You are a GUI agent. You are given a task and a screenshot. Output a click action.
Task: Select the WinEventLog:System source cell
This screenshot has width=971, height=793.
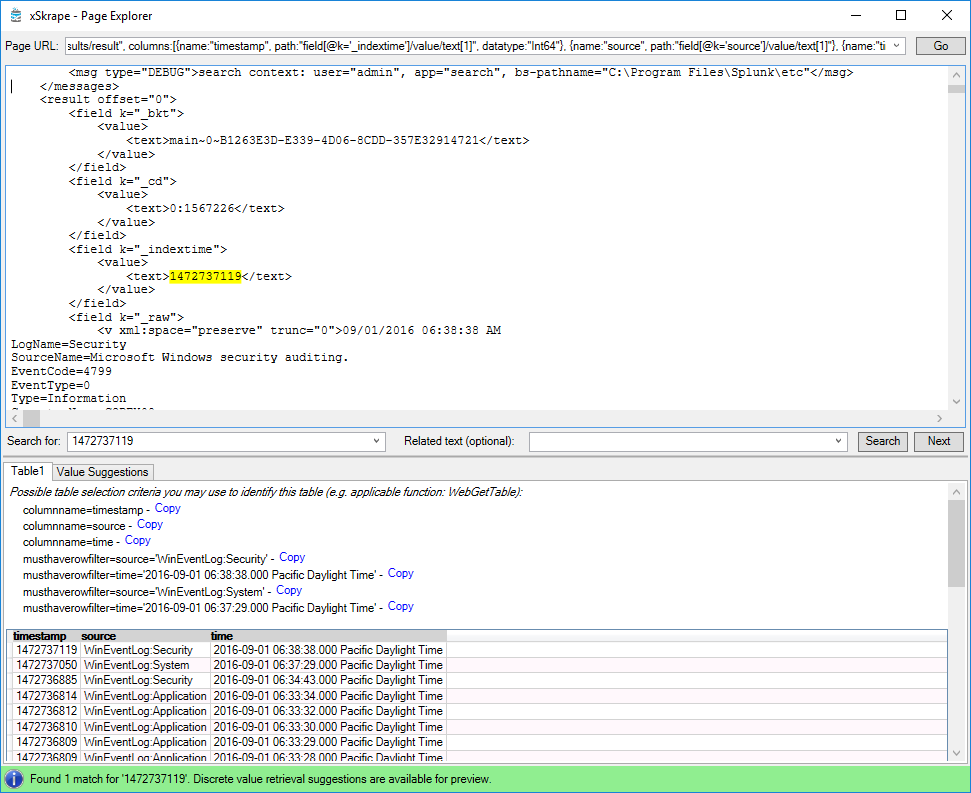[x=145, y=665]
